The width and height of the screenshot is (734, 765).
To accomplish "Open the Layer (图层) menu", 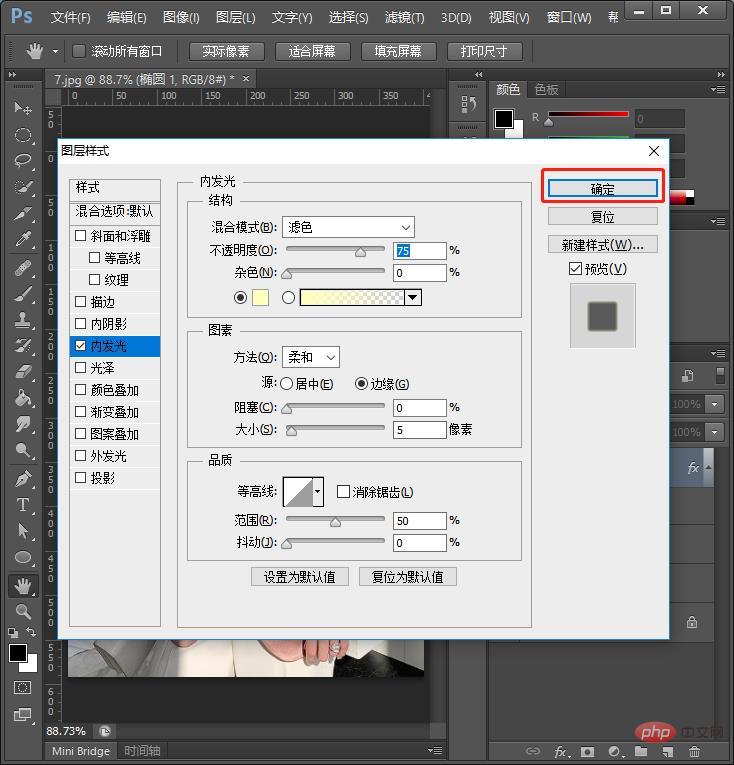I will (236, 18).
